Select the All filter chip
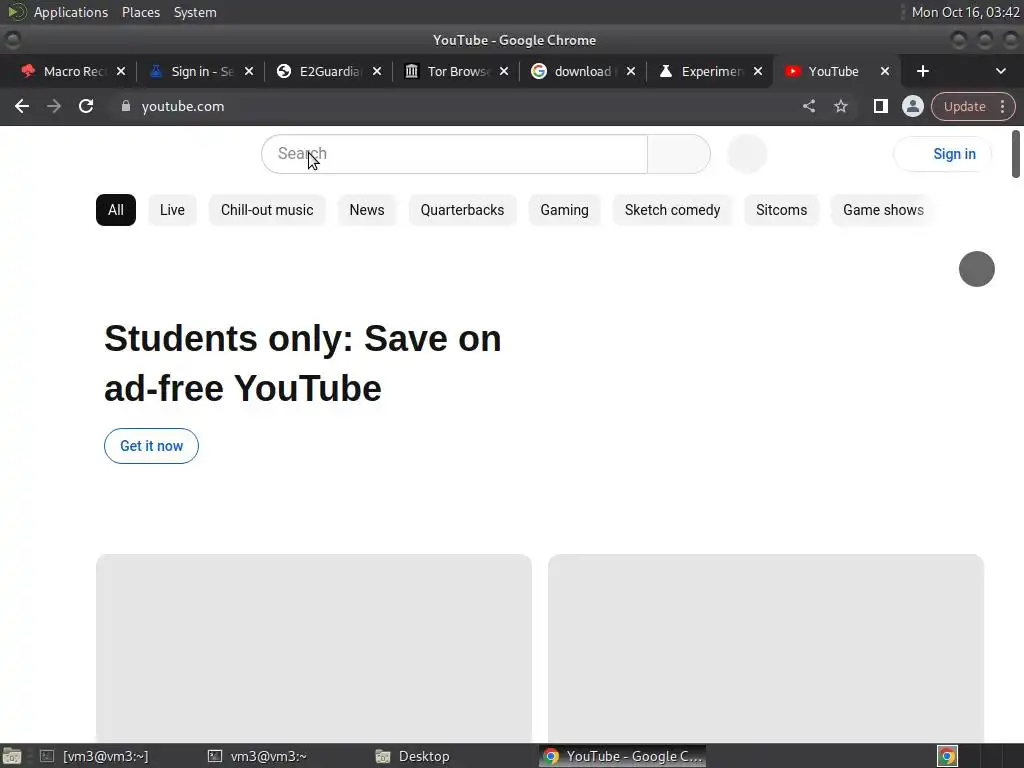Viewport: 1024px width, 768px height. pyautogui.click(x=116, y=210)
